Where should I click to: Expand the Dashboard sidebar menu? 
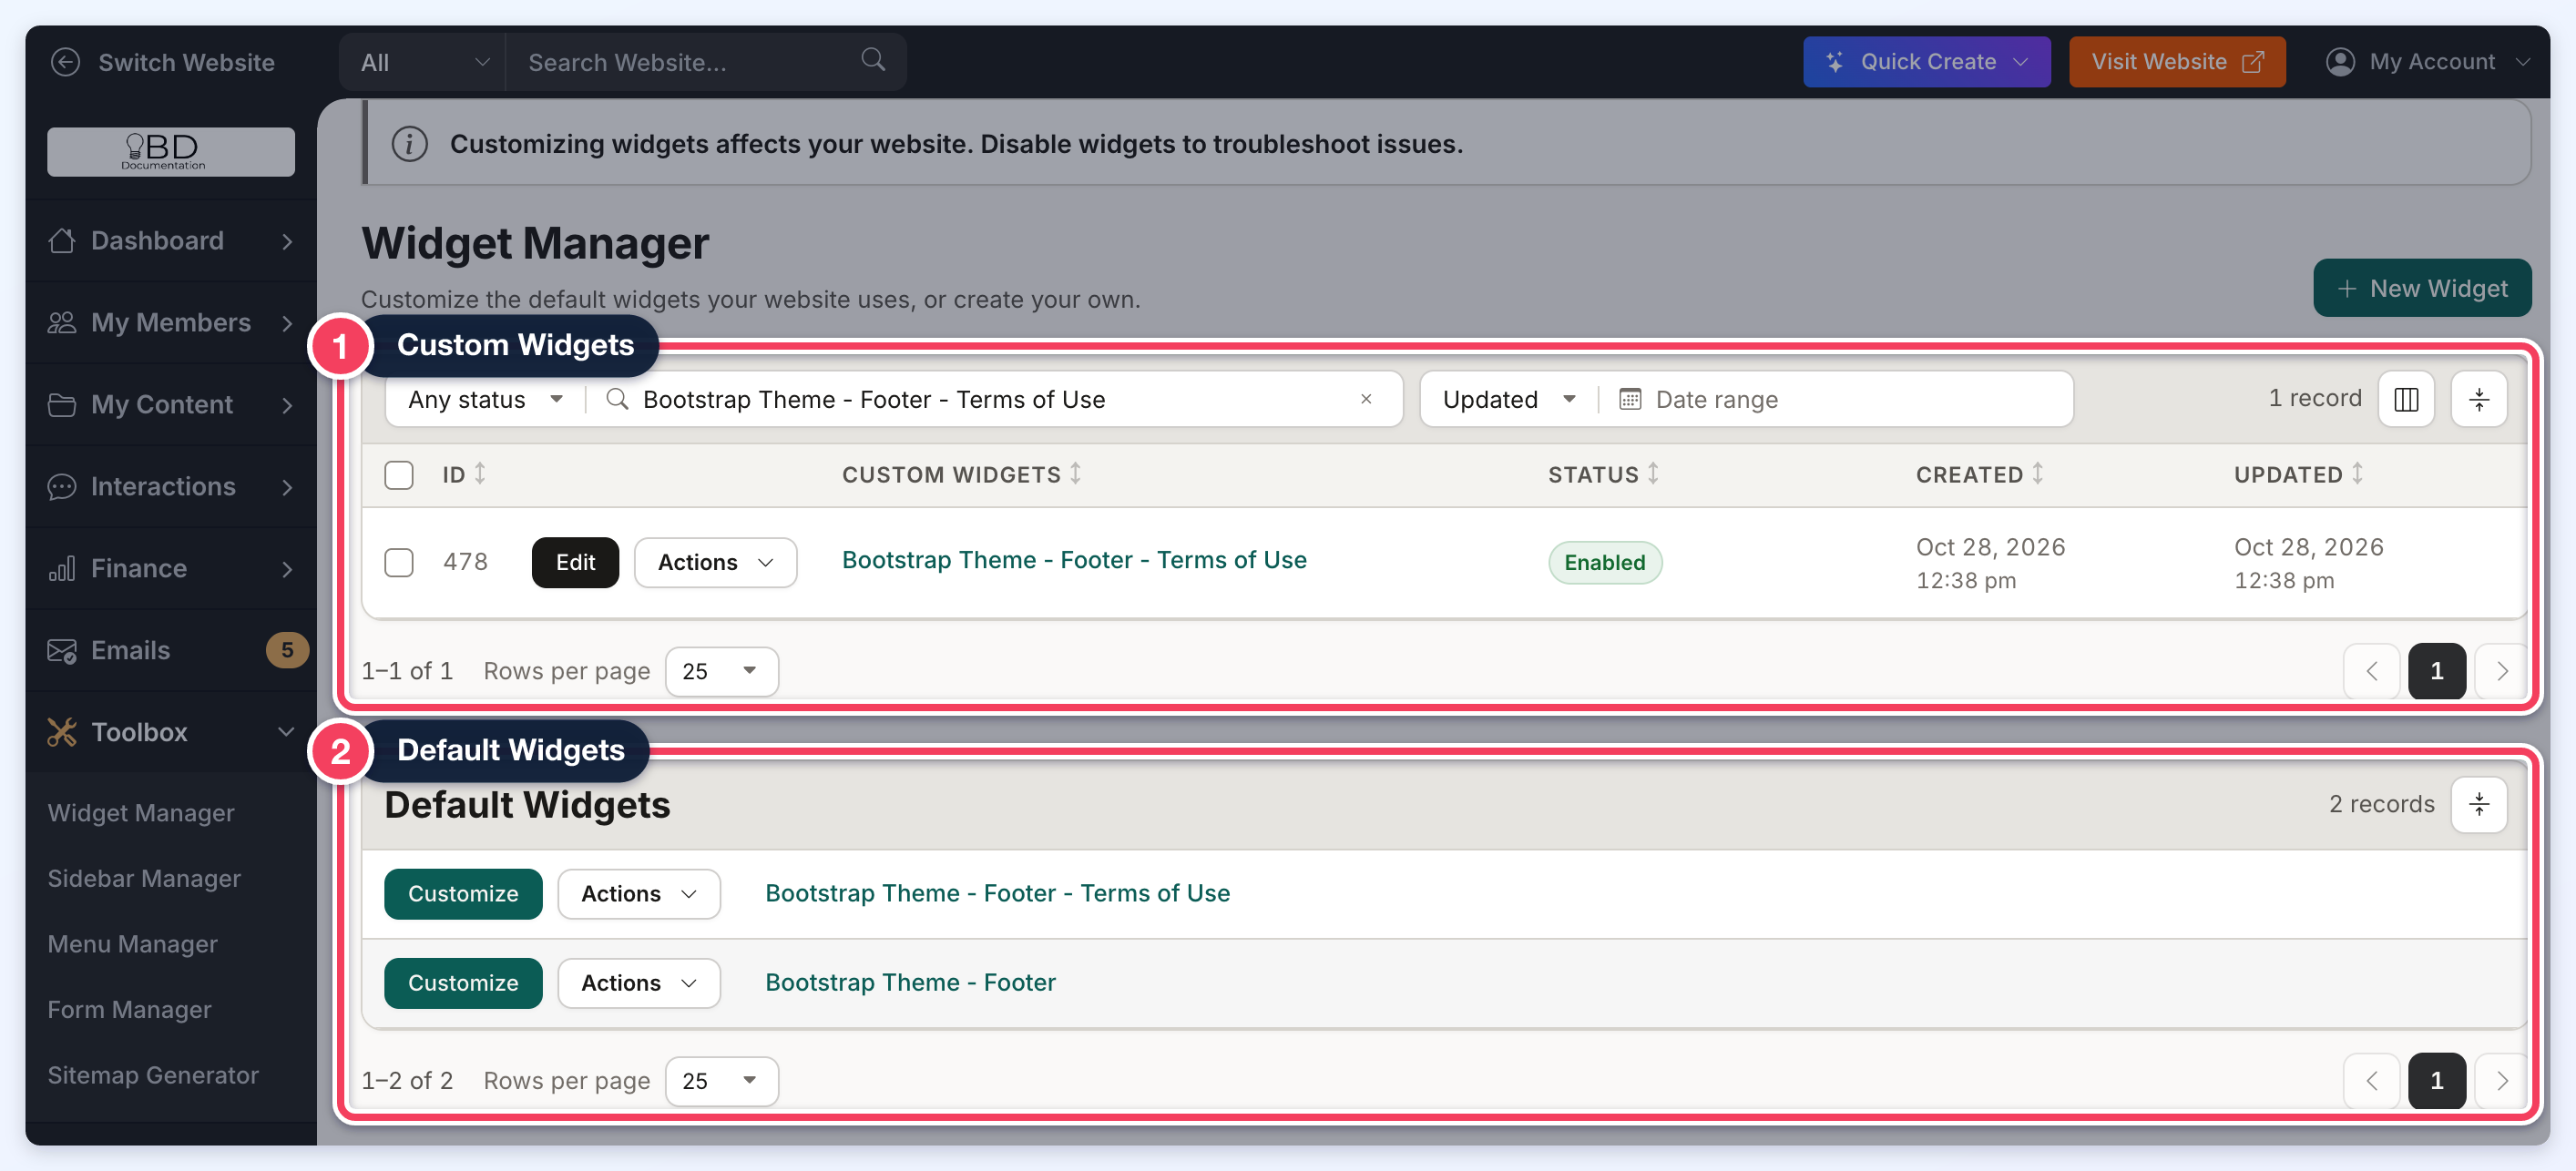[x=171, y=241]
